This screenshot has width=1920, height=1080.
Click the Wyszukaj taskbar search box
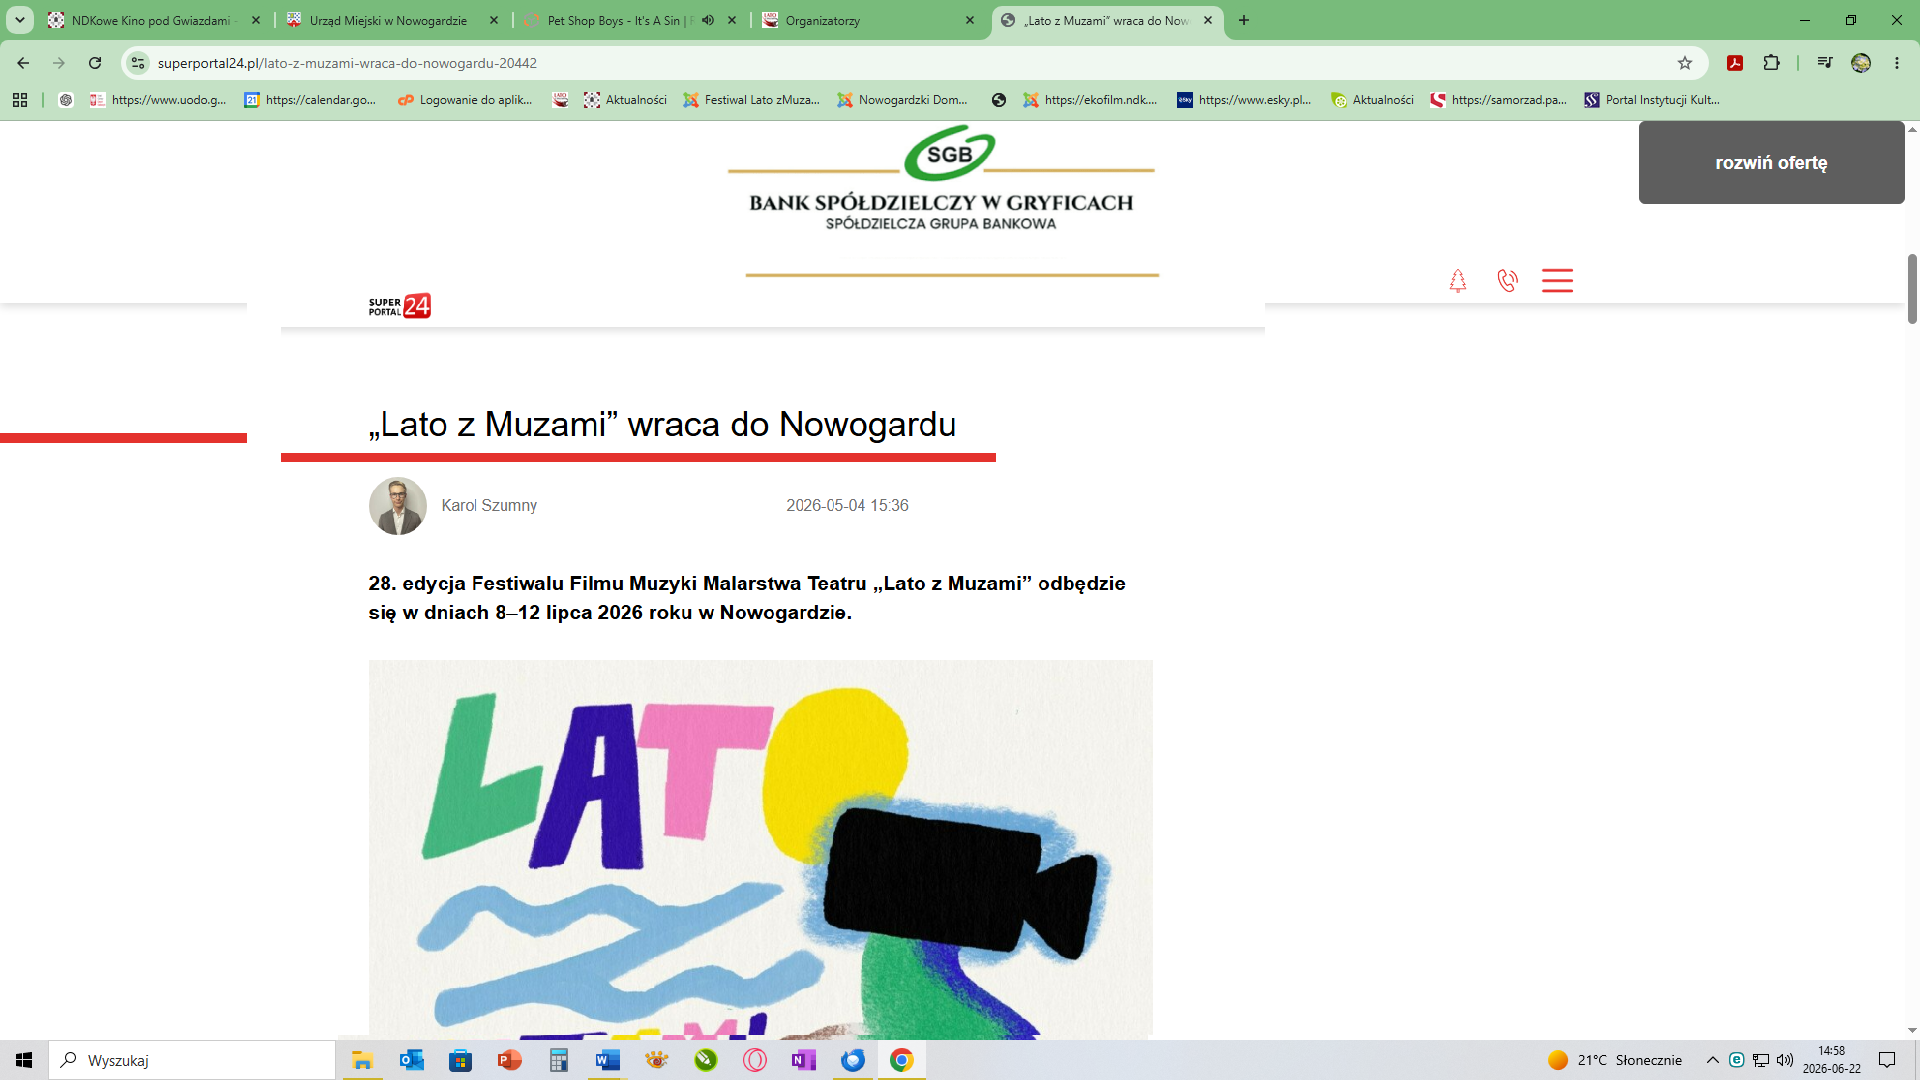[192, 1060]
